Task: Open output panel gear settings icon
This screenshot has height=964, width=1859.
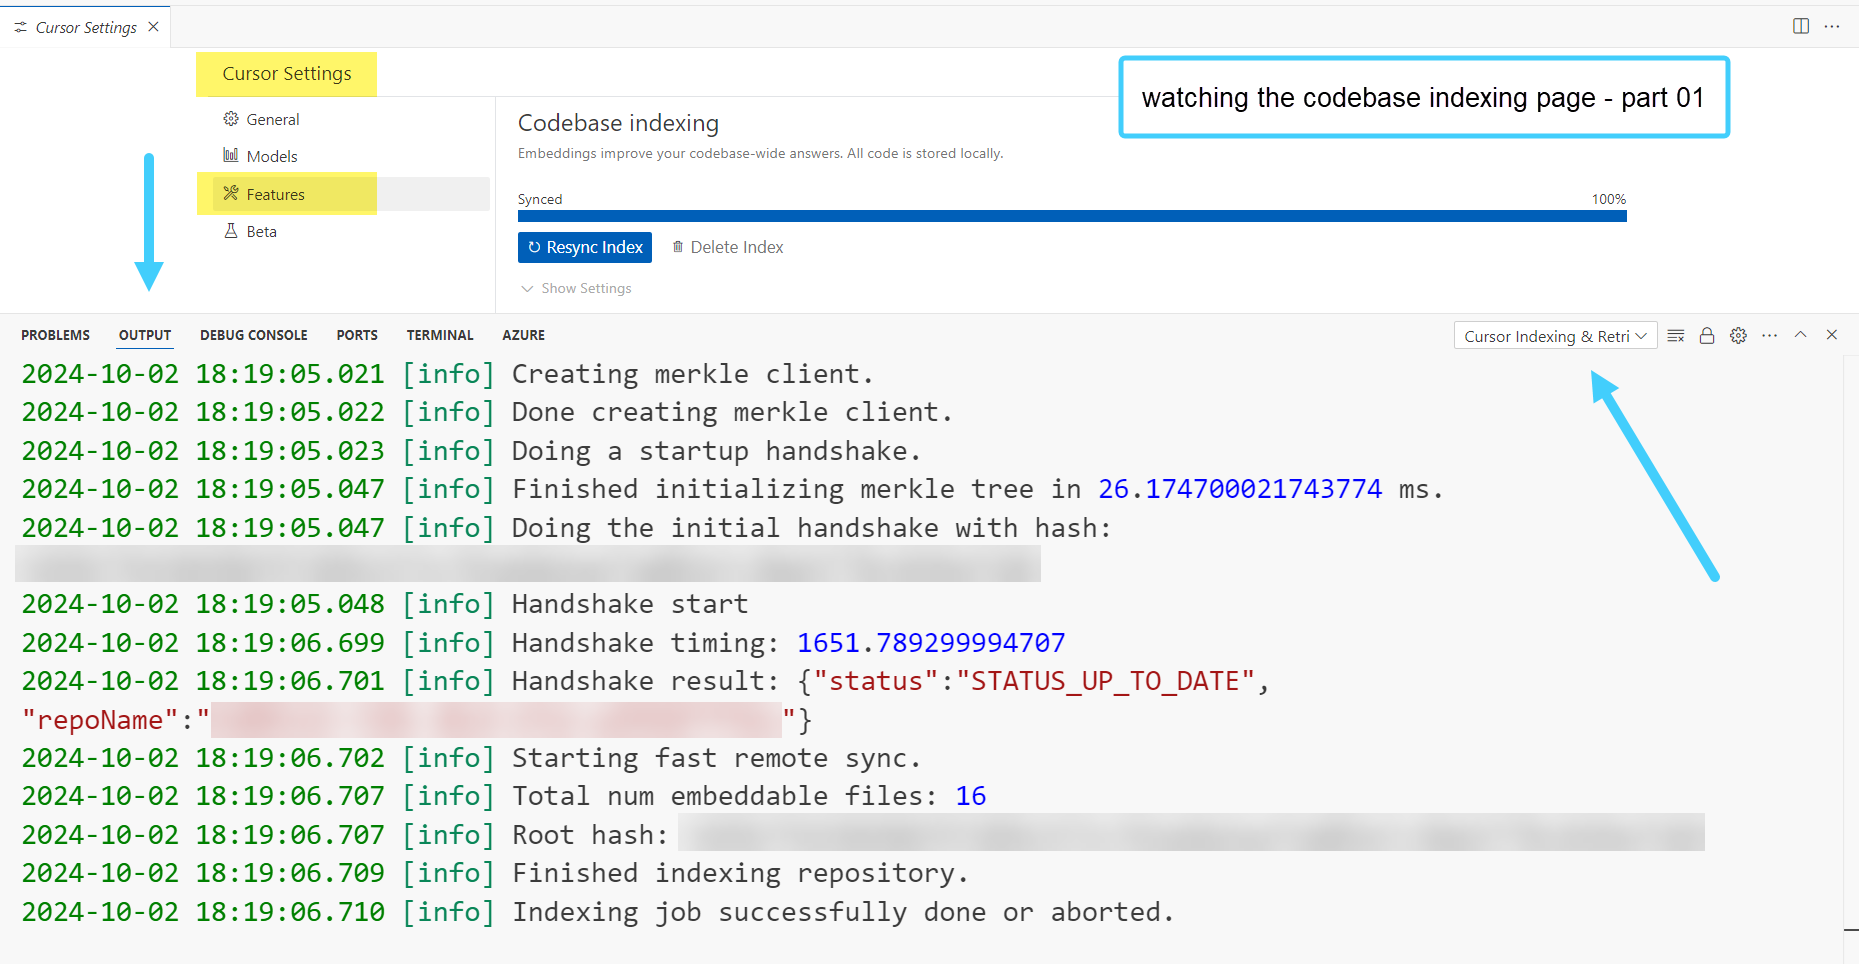Action: (1739, 336)
